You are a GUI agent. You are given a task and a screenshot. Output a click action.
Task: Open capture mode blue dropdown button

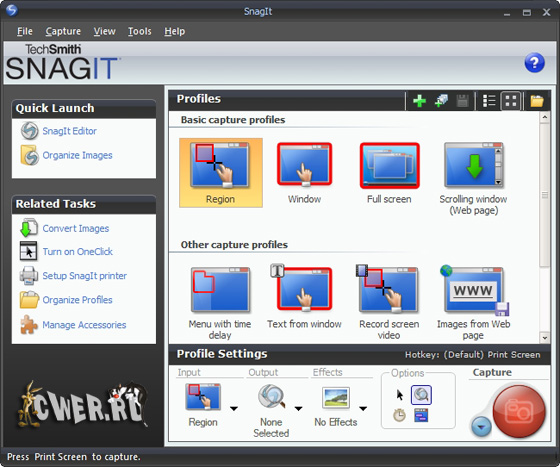point(481,427)
